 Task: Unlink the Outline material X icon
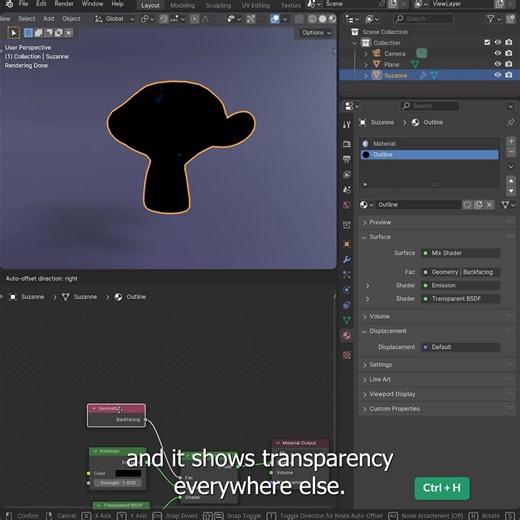[489, 205]
